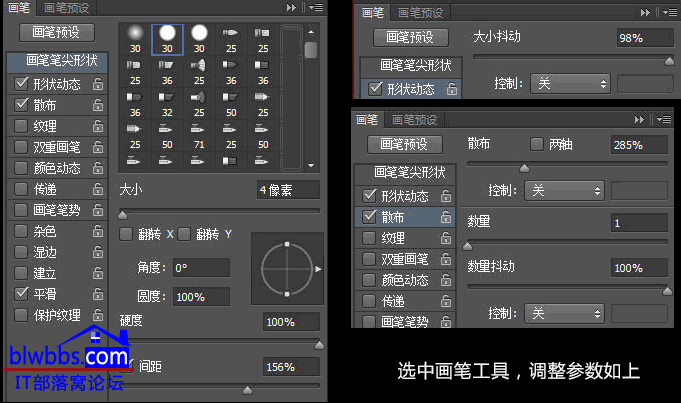Click lock icon for 纹理 in Brush Tip Shape panel
The image size is (681, 403).
pyautogui.click(x=98, y=126)
